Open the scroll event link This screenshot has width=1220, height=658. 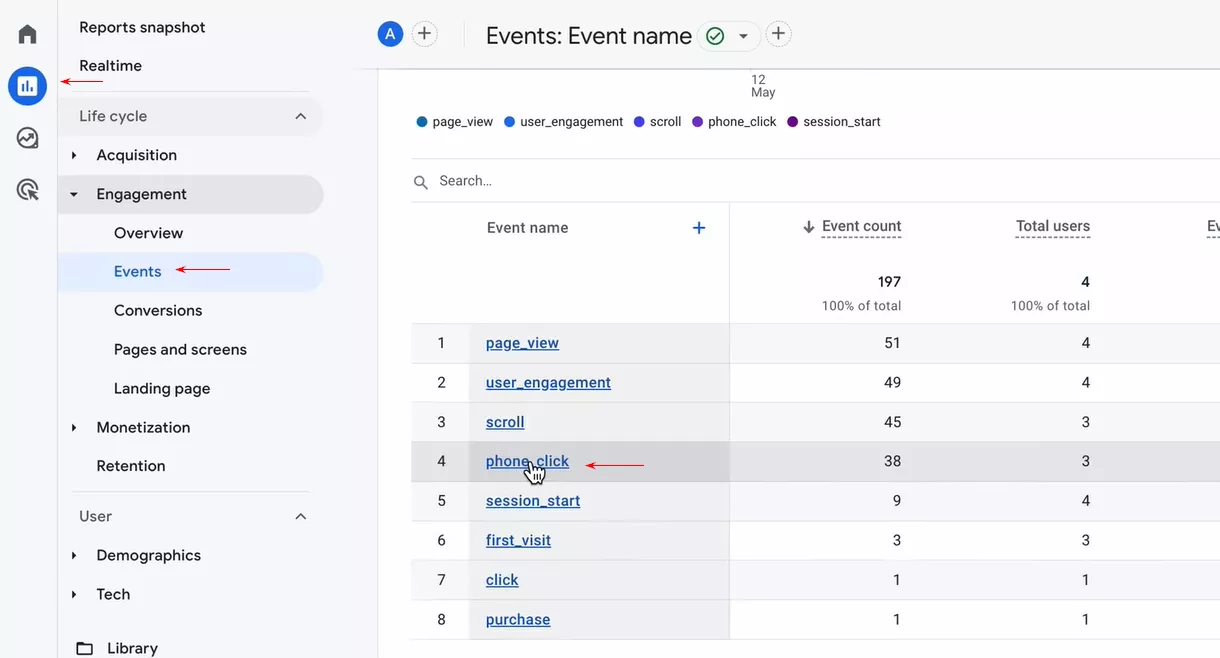coord(505,422)
